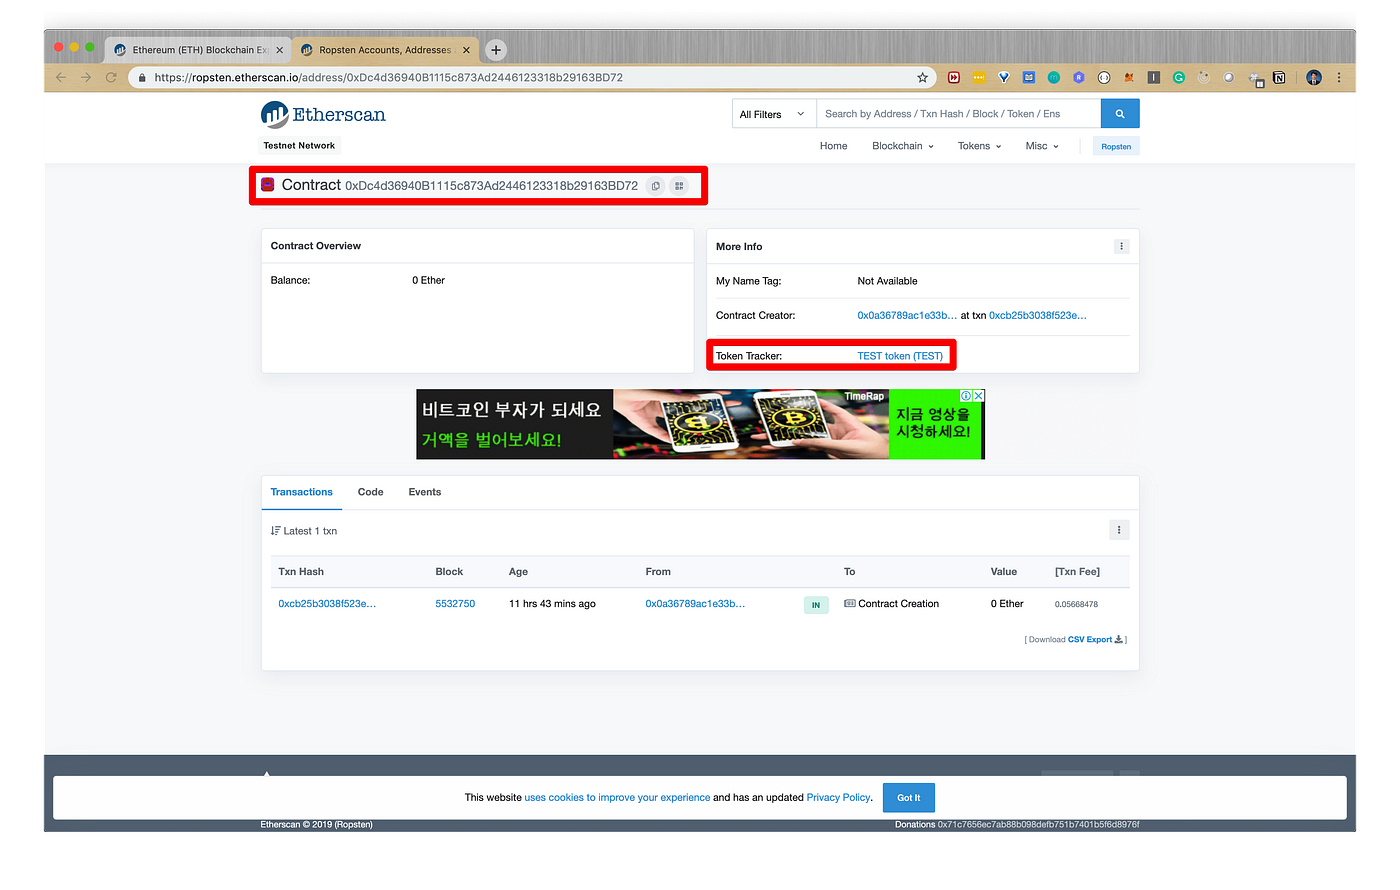Screen dimensions: 1400x890
Task: Open creation txn 0xcb25b3038f523e... in More Info
Action: [1037, 315]
